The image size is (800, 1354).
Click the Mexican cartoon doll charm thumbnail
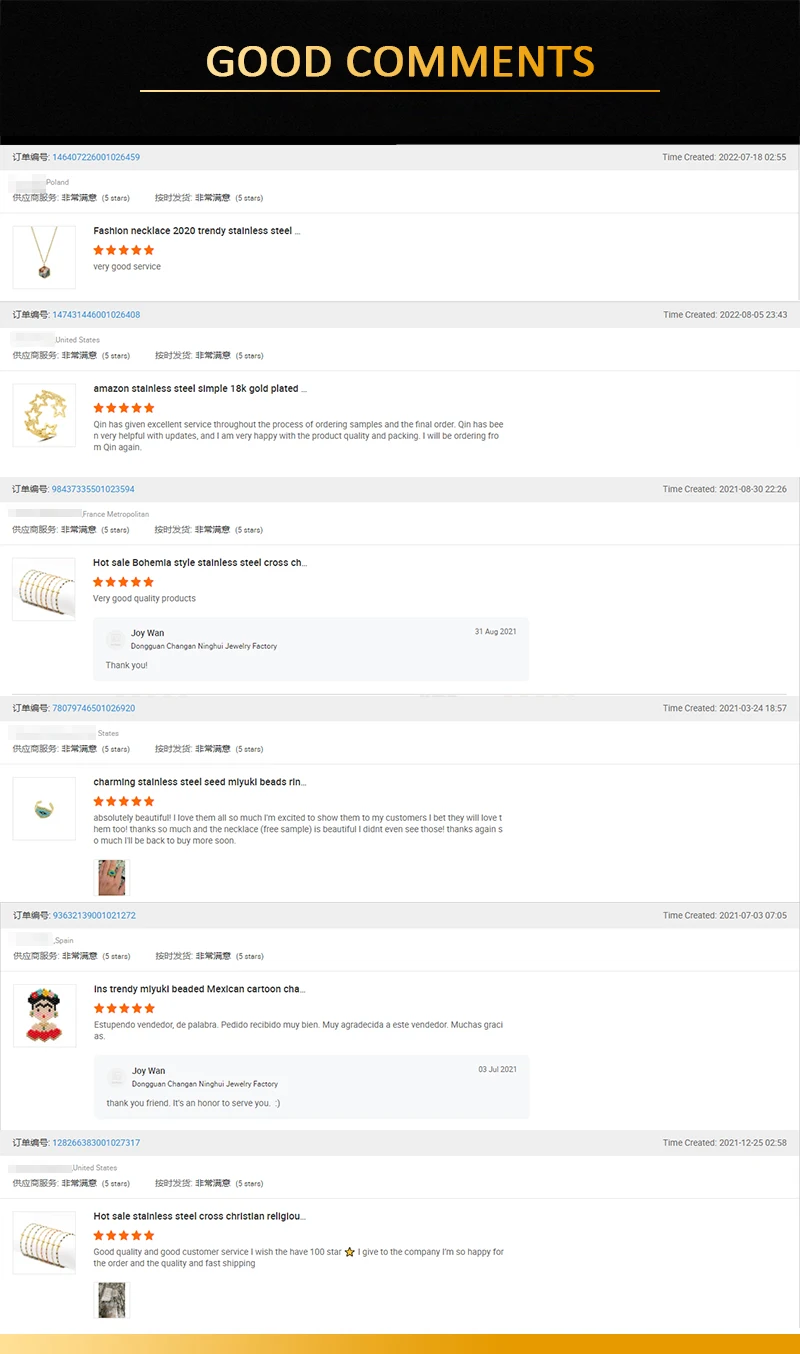[x=44, y=1015]
